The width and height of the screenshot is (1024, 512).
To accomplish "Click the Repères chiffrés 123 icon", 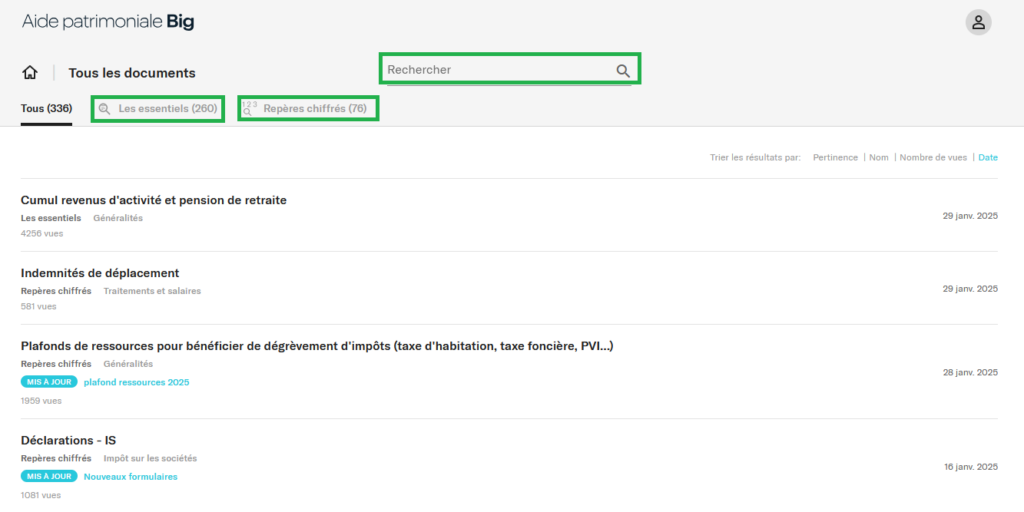I will click(249, 108).
